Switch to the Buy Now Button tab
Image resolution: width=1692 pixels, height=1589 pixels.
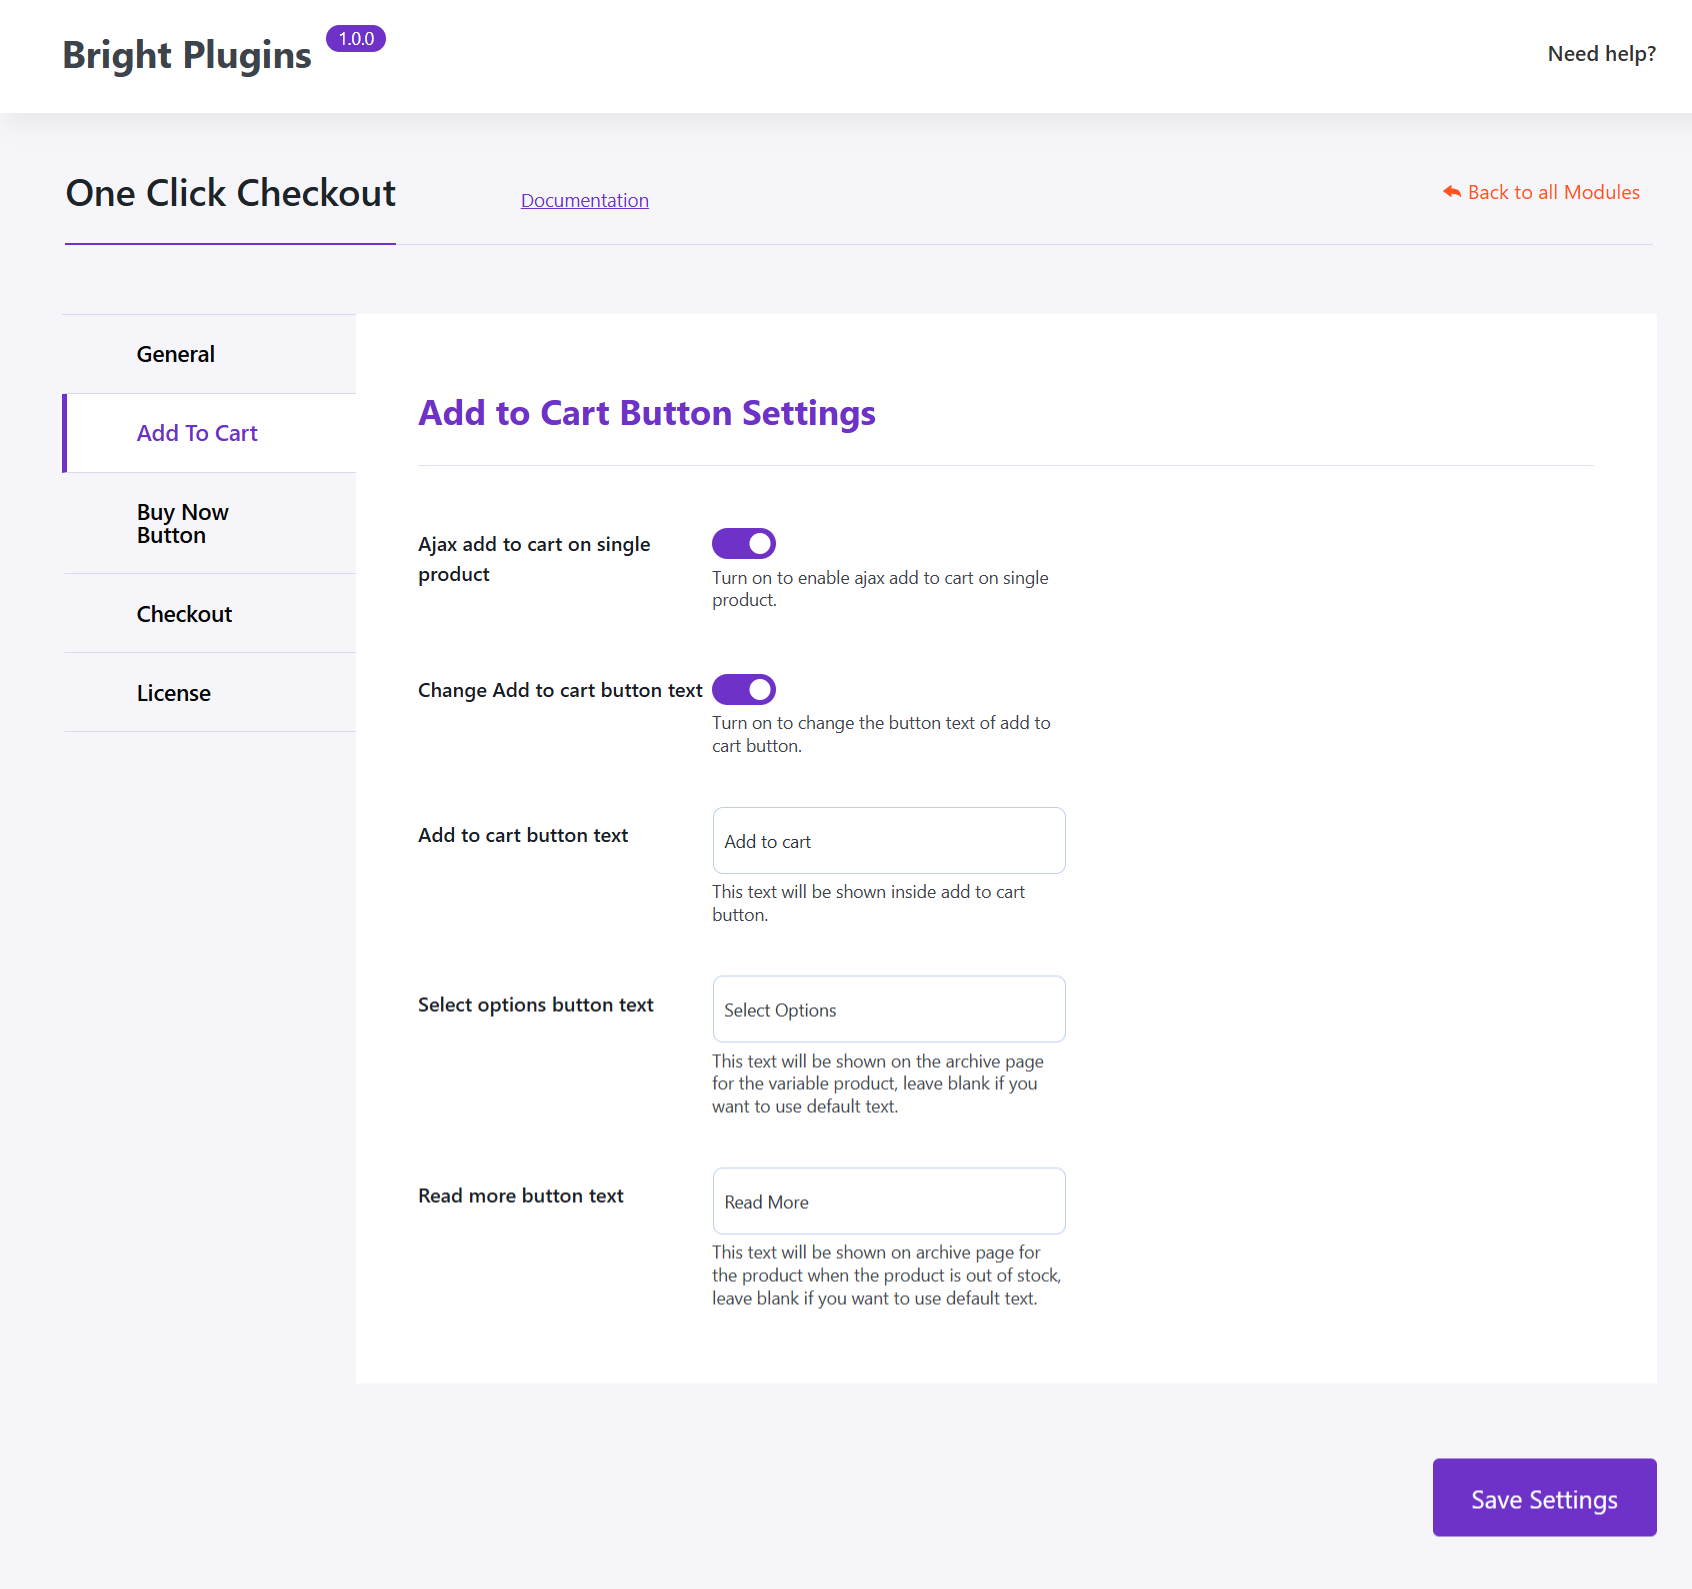tap(209, 523)
